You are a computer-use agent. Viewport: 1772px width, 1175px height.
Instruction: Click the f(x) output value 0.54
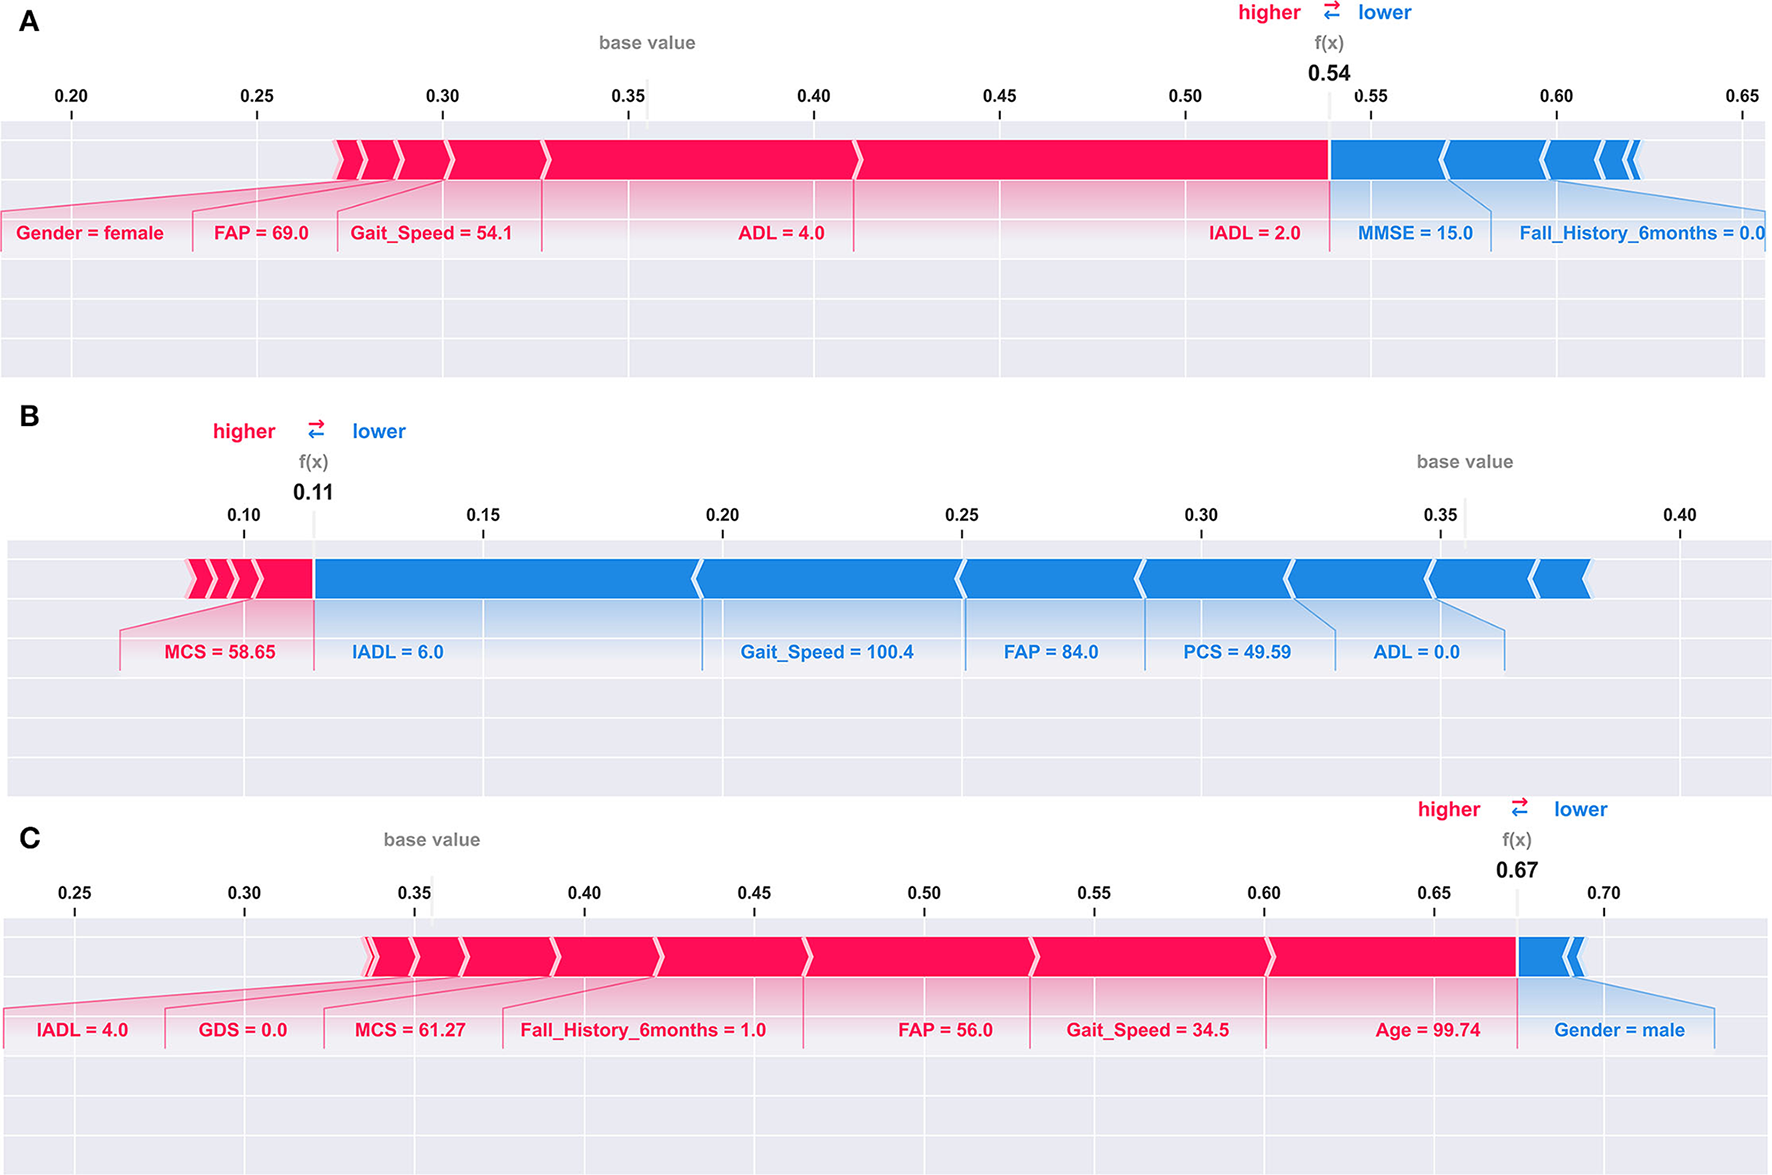(1328, 73)
